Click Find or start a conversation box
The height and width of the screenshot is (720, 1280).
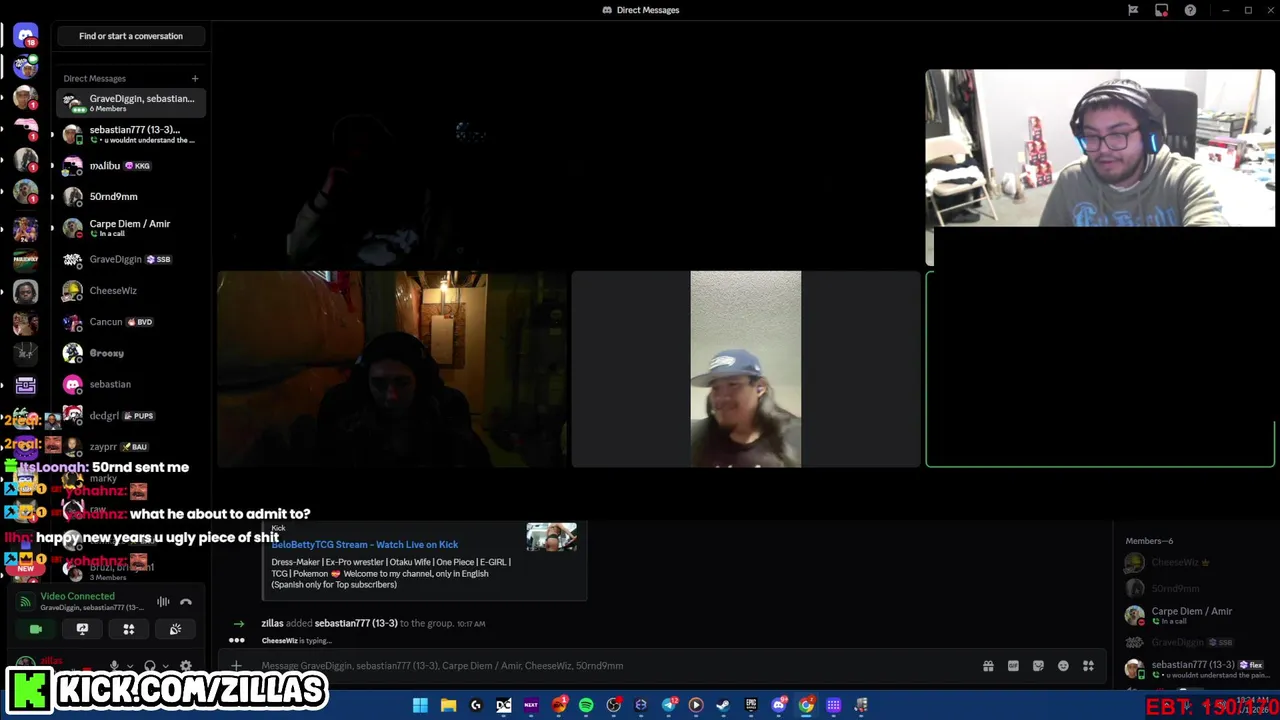point(131,36)
